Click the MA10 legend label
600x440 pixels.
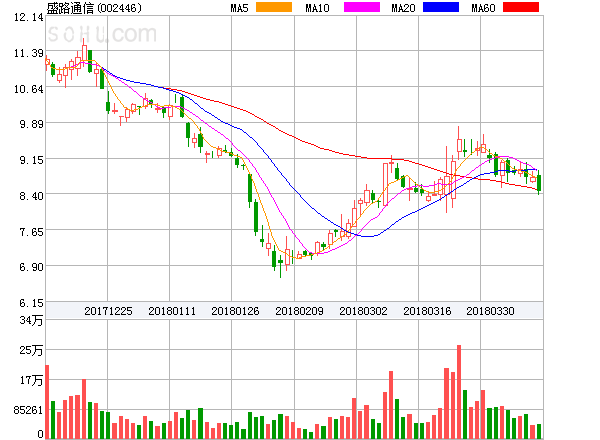click(x=318, y=8)
